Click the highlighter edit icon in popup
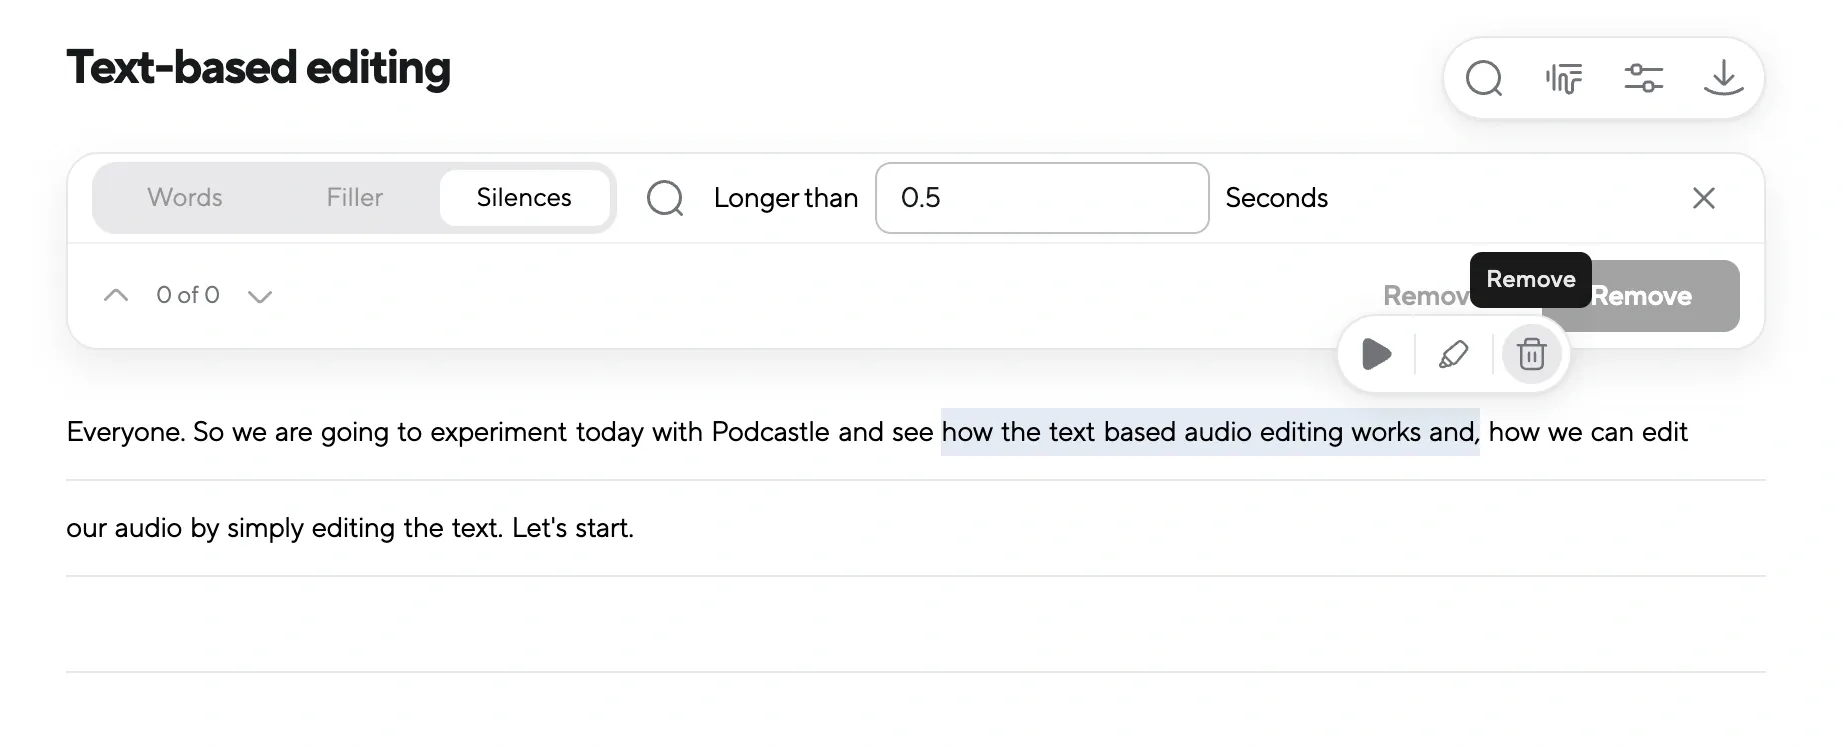This screenshot has width=1844, height=746. click(1453, 354)
